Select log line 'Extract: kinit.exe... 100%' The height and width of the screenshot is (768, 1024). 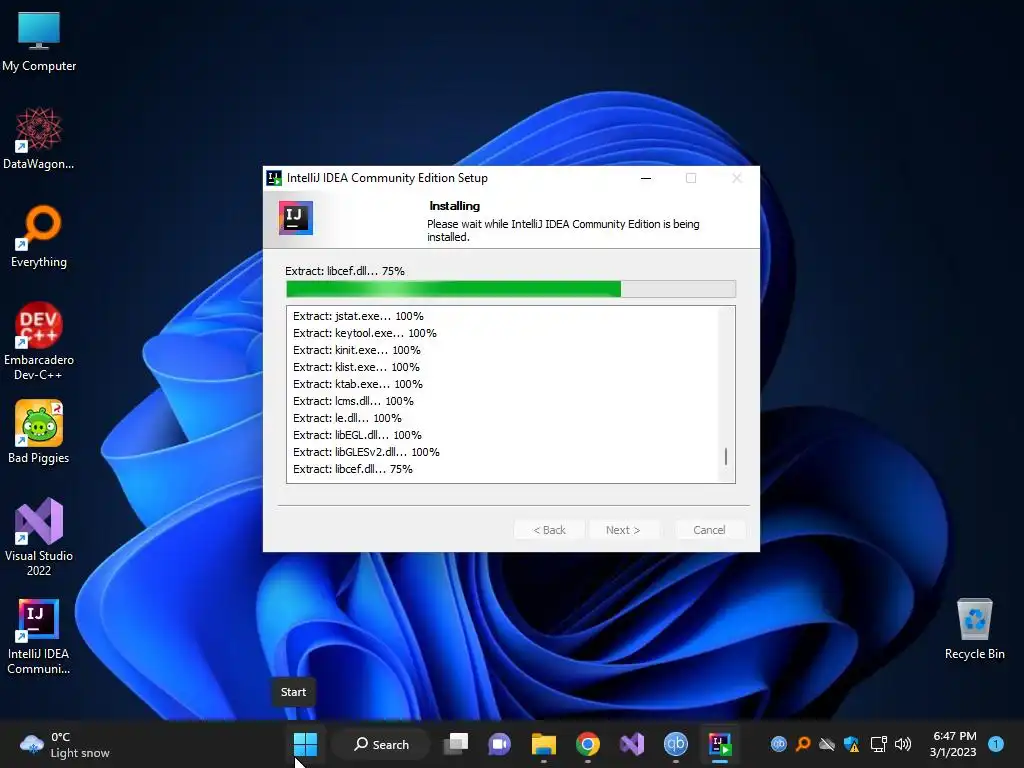(357, 350)
